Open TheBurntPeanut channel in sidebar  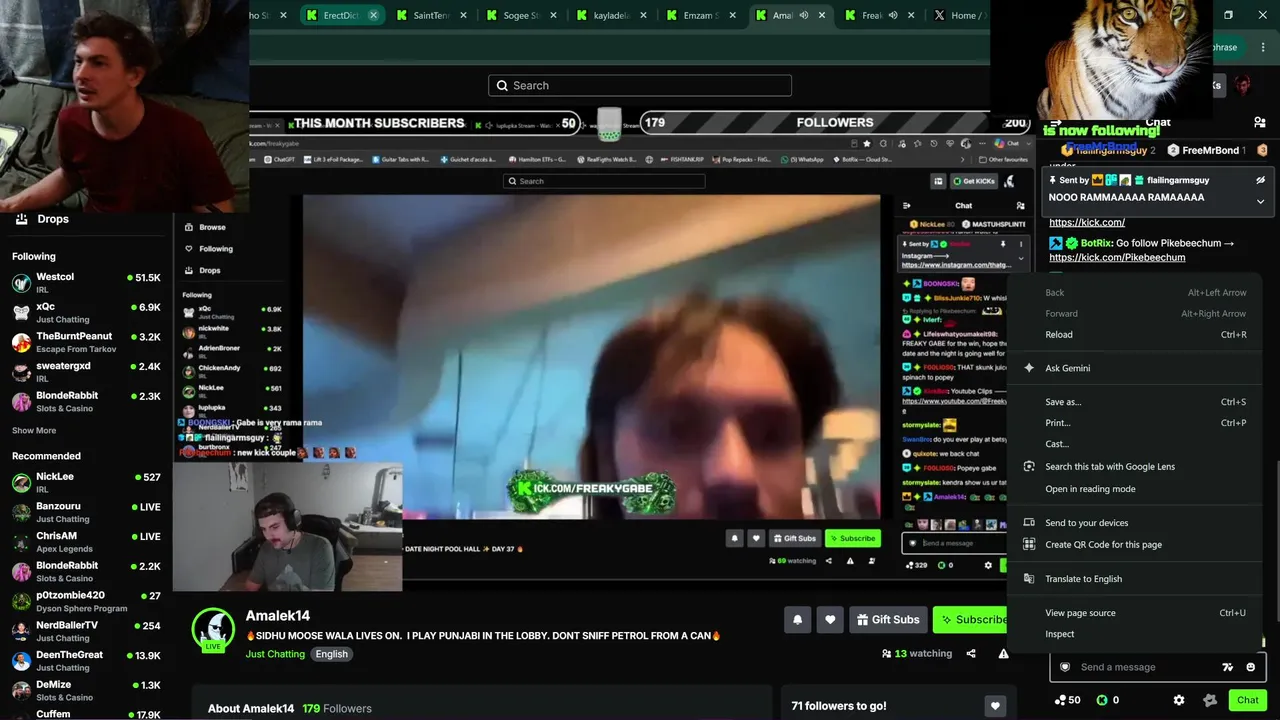(86, 343)
